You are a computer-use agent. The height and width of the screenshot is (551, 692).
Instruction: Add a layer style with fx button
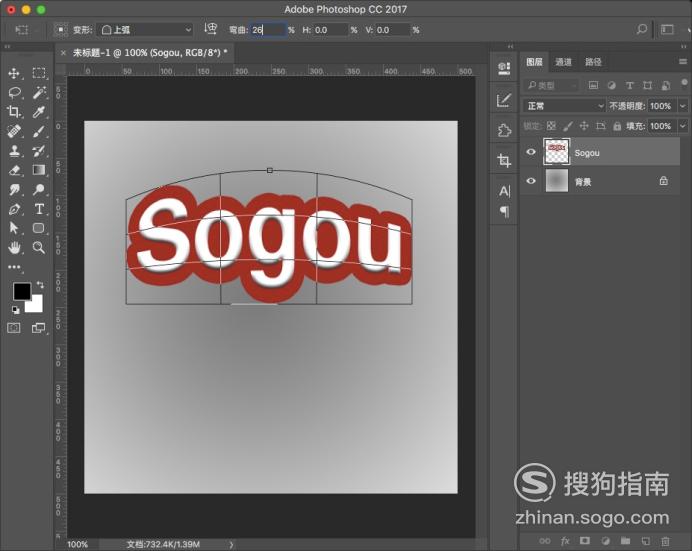coord(565,541)
